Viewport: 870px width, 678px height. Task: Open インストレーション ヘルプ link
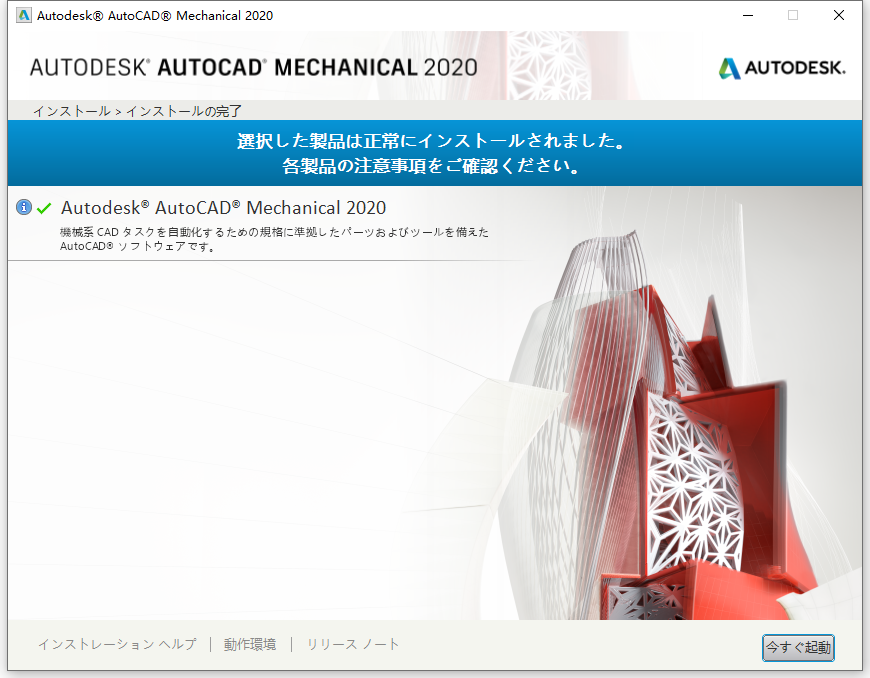117,644
